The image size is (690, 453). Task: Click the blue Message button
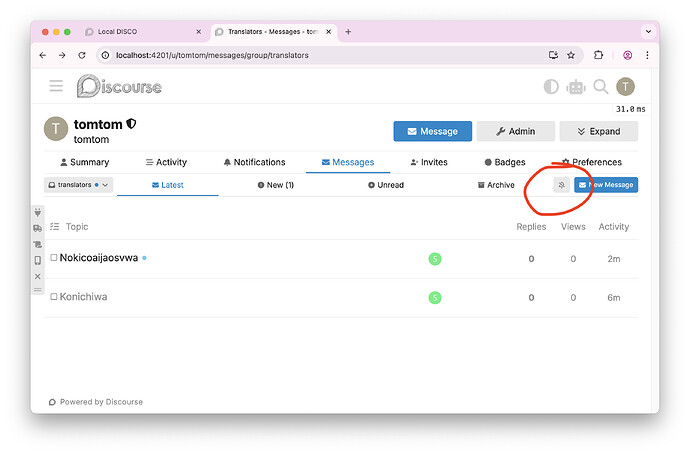(433, 131)
